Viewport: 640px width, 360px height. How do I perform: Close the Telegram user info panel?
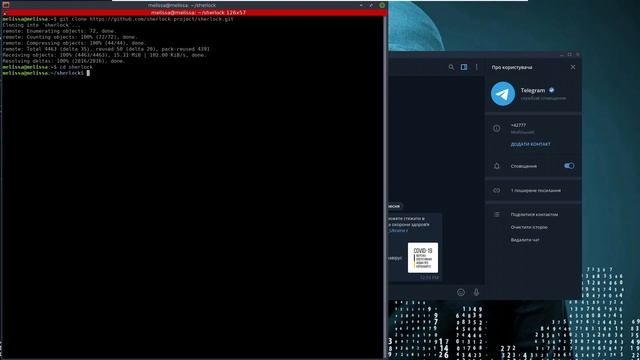click(x=573, y=67)
